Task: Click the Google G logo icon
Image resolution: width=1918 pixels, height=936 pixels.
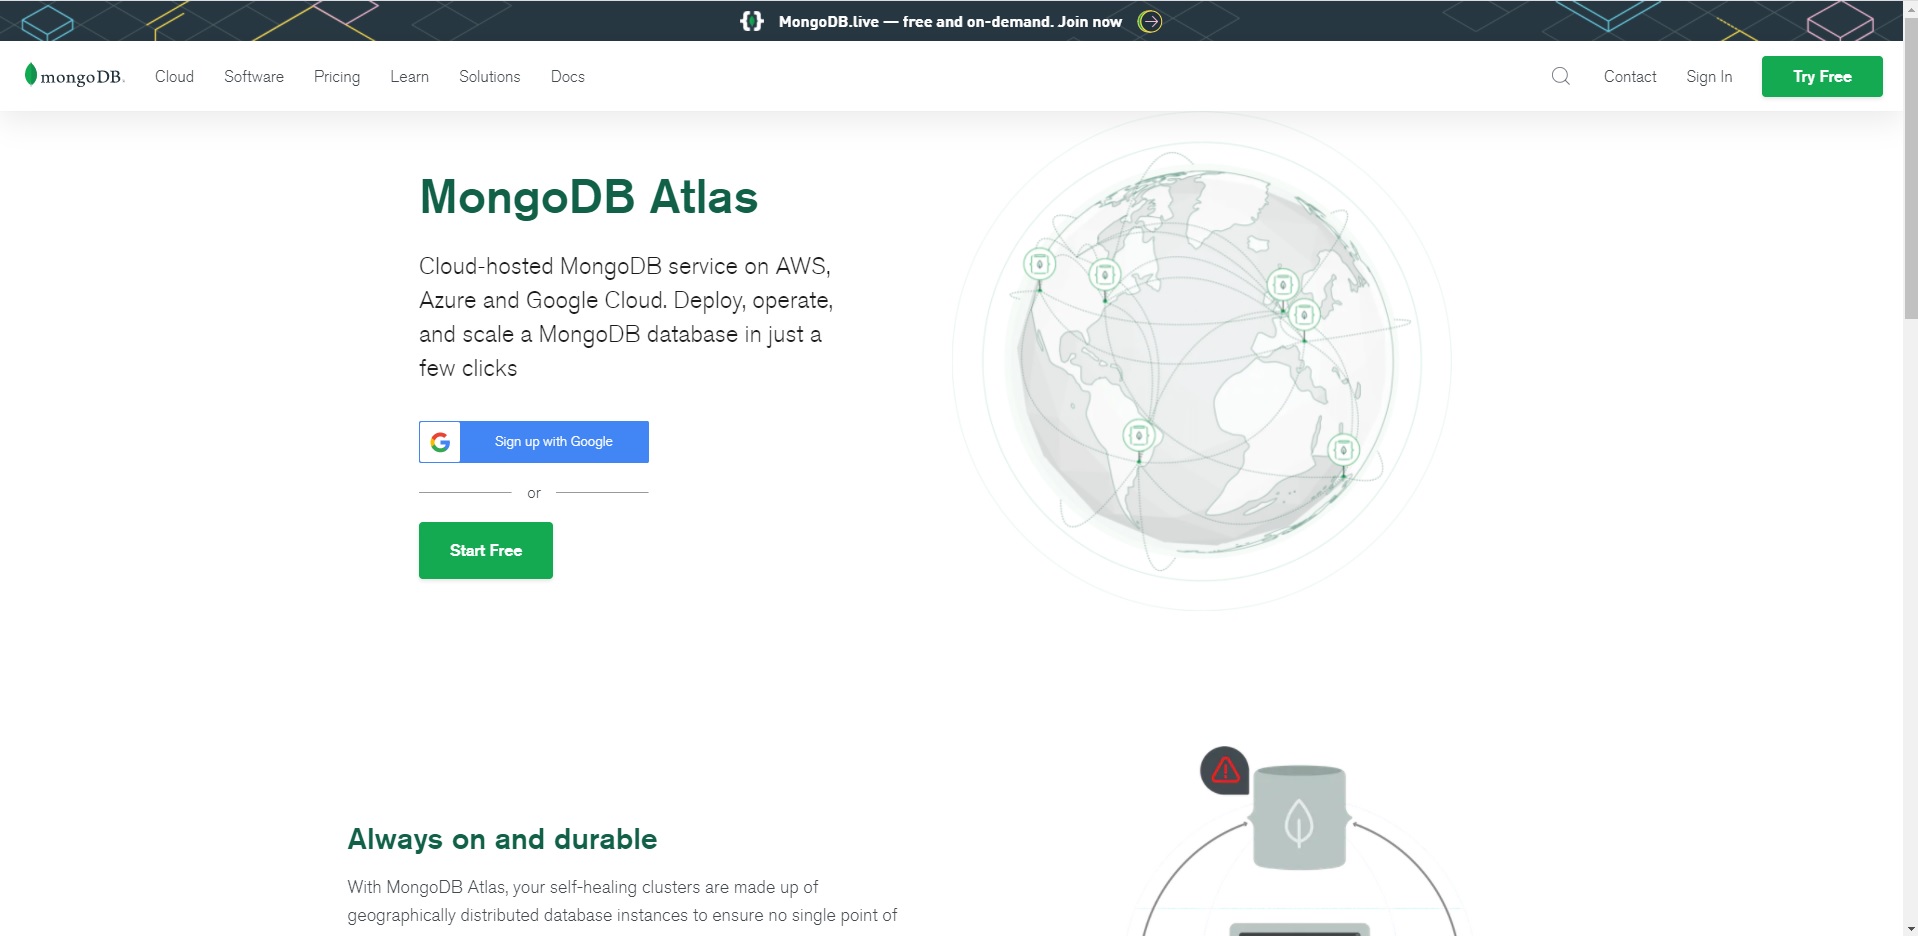Action: coord(440,442)
